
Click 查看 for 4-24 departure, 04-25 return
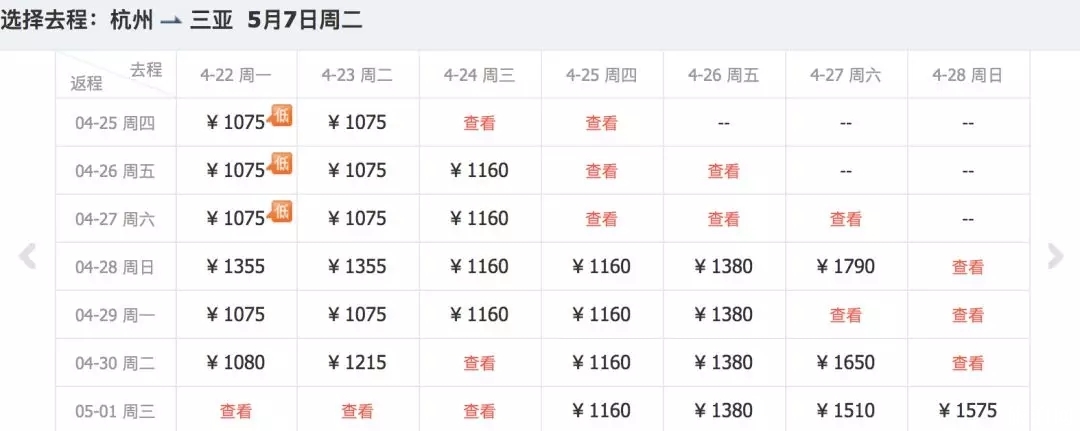coord(479,123)
